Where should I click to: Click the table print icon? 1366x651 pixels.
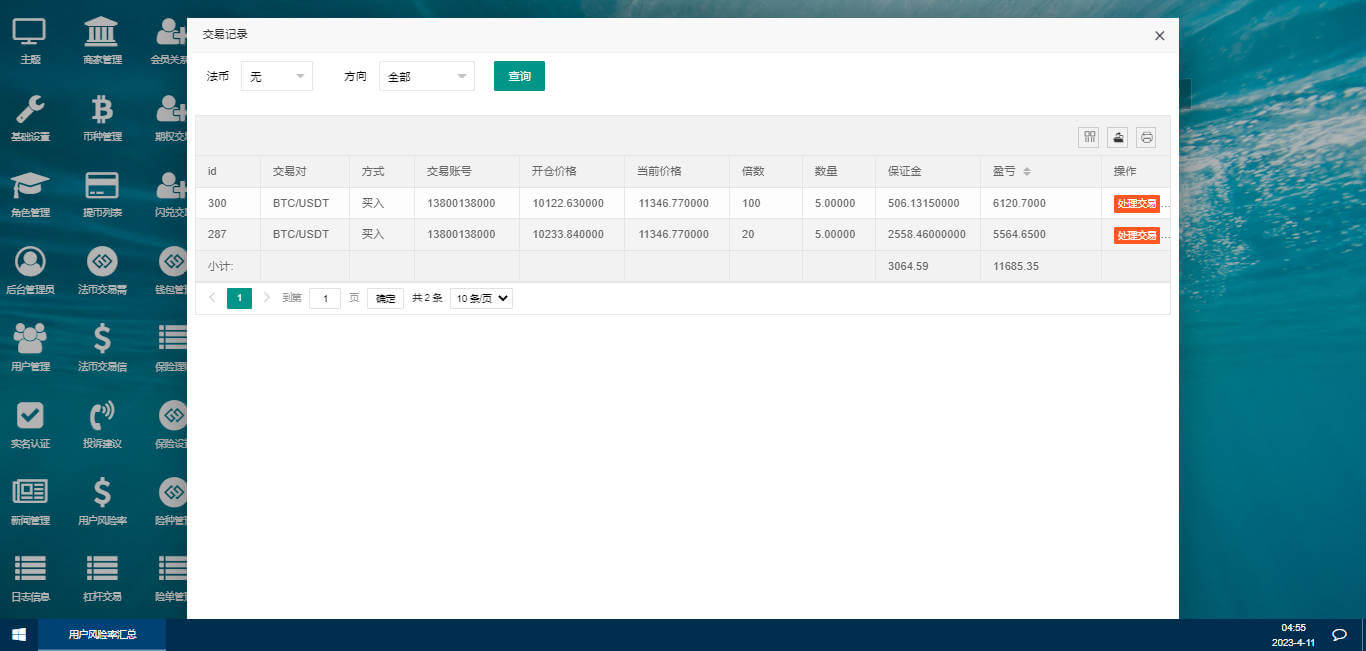(x=1146, y=137)
